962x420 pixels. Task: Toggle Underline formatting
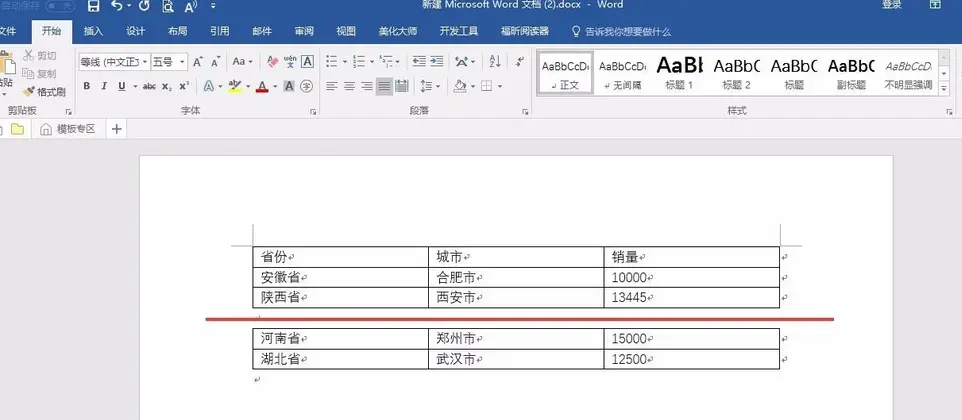pos(121,86)
